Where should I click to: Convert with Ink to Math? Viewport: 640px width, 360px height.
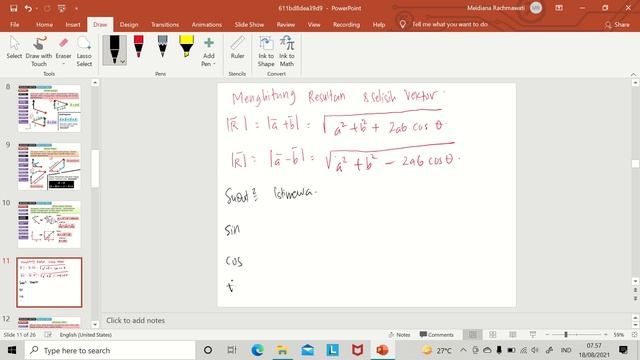pos(287,51)
